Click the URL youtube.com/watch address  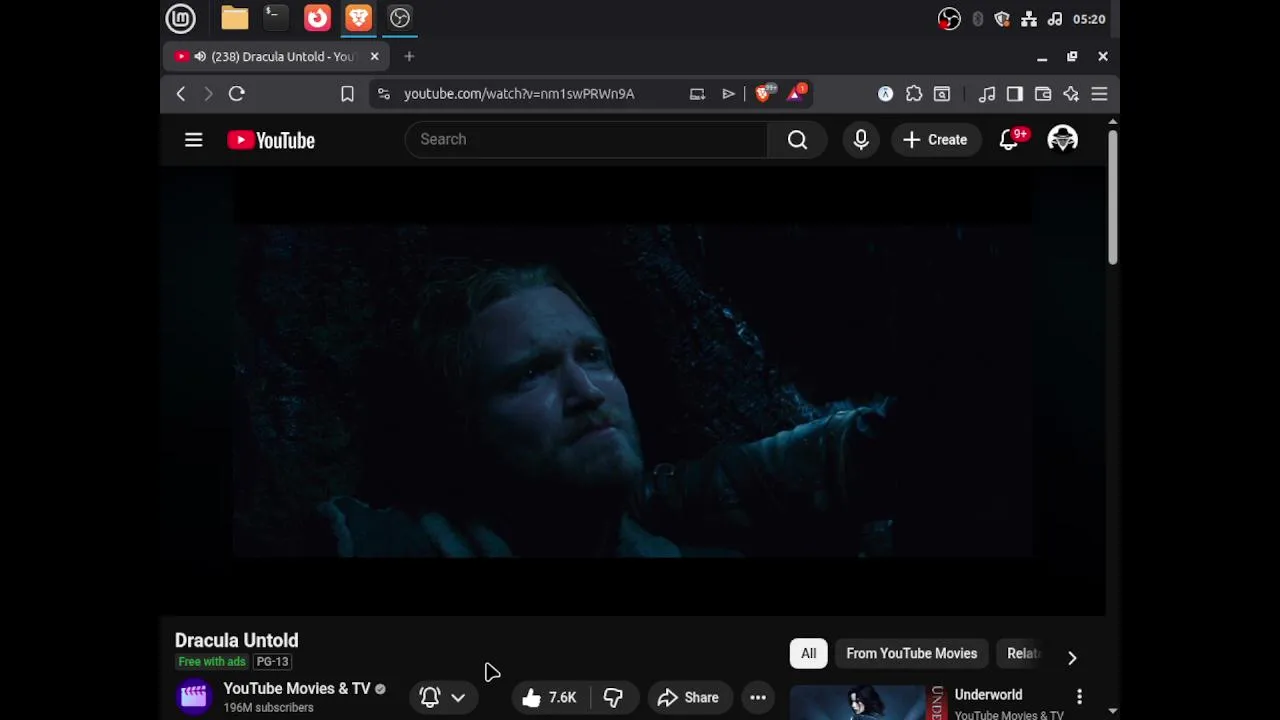[x=519, y=94]
